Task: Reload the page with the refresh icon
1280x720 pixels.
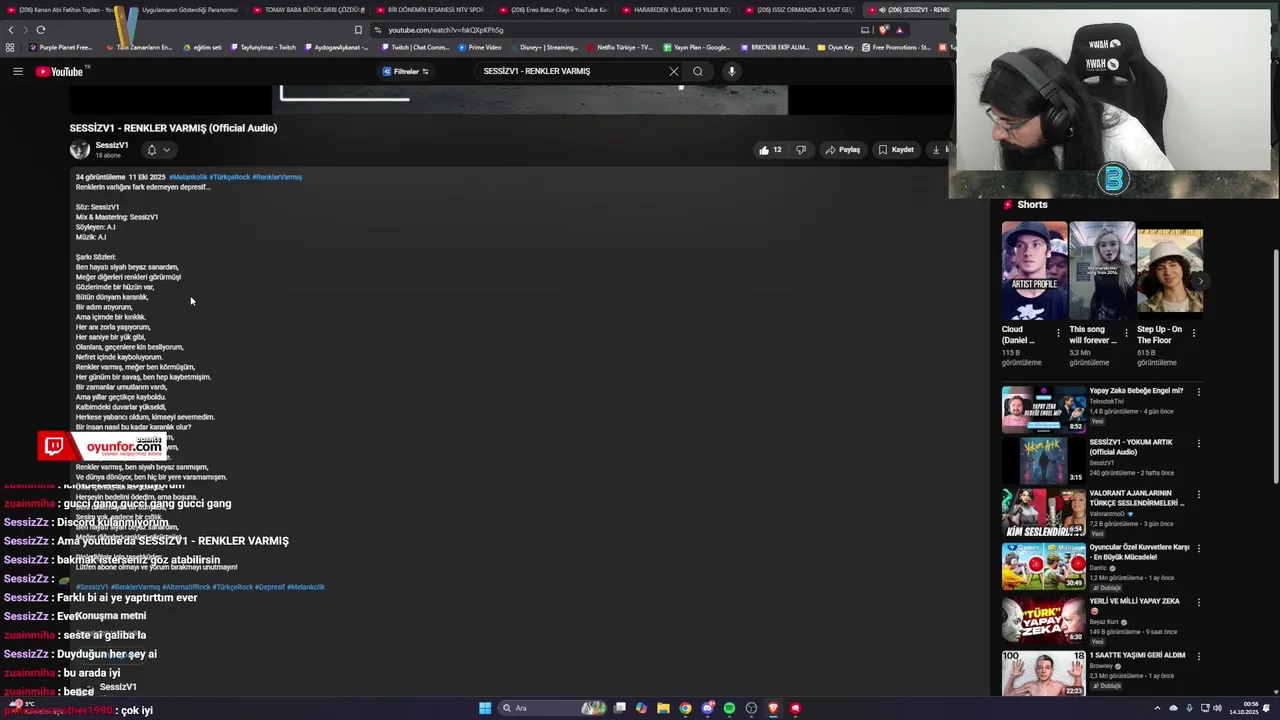Action: coord(40,30)
